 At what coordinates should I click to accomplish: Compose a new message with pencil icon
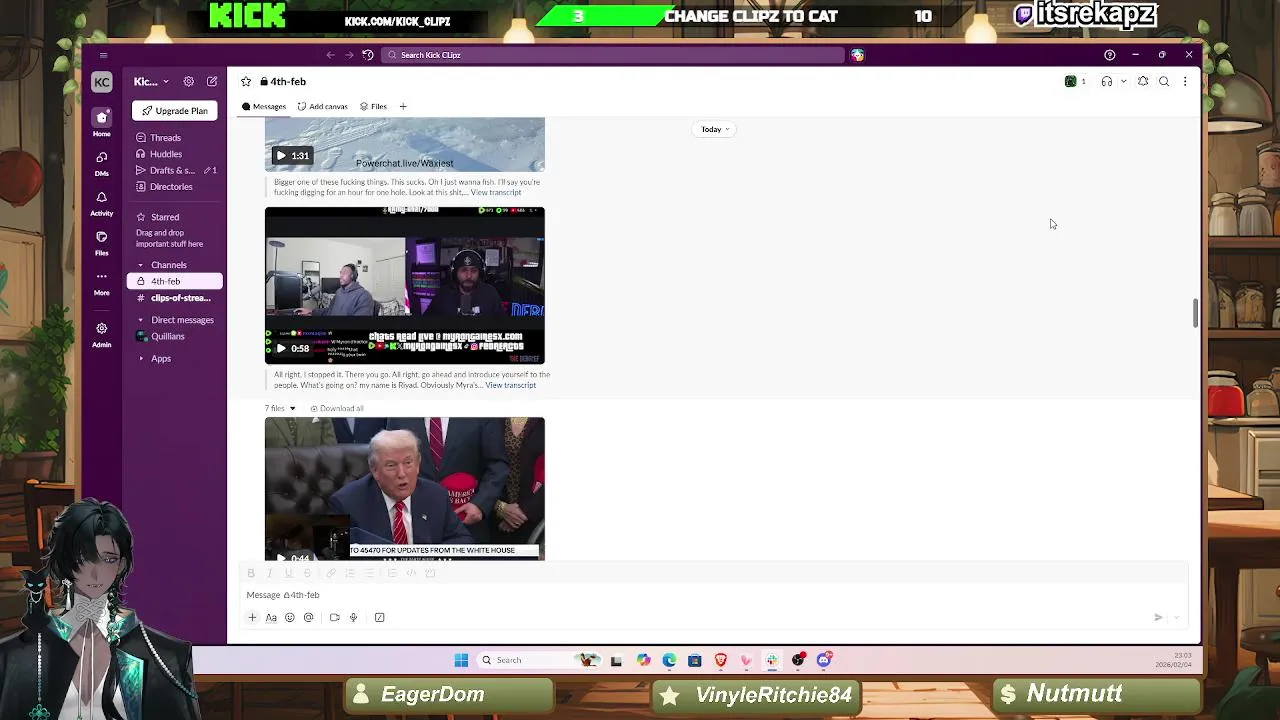(x=212, y=81)
